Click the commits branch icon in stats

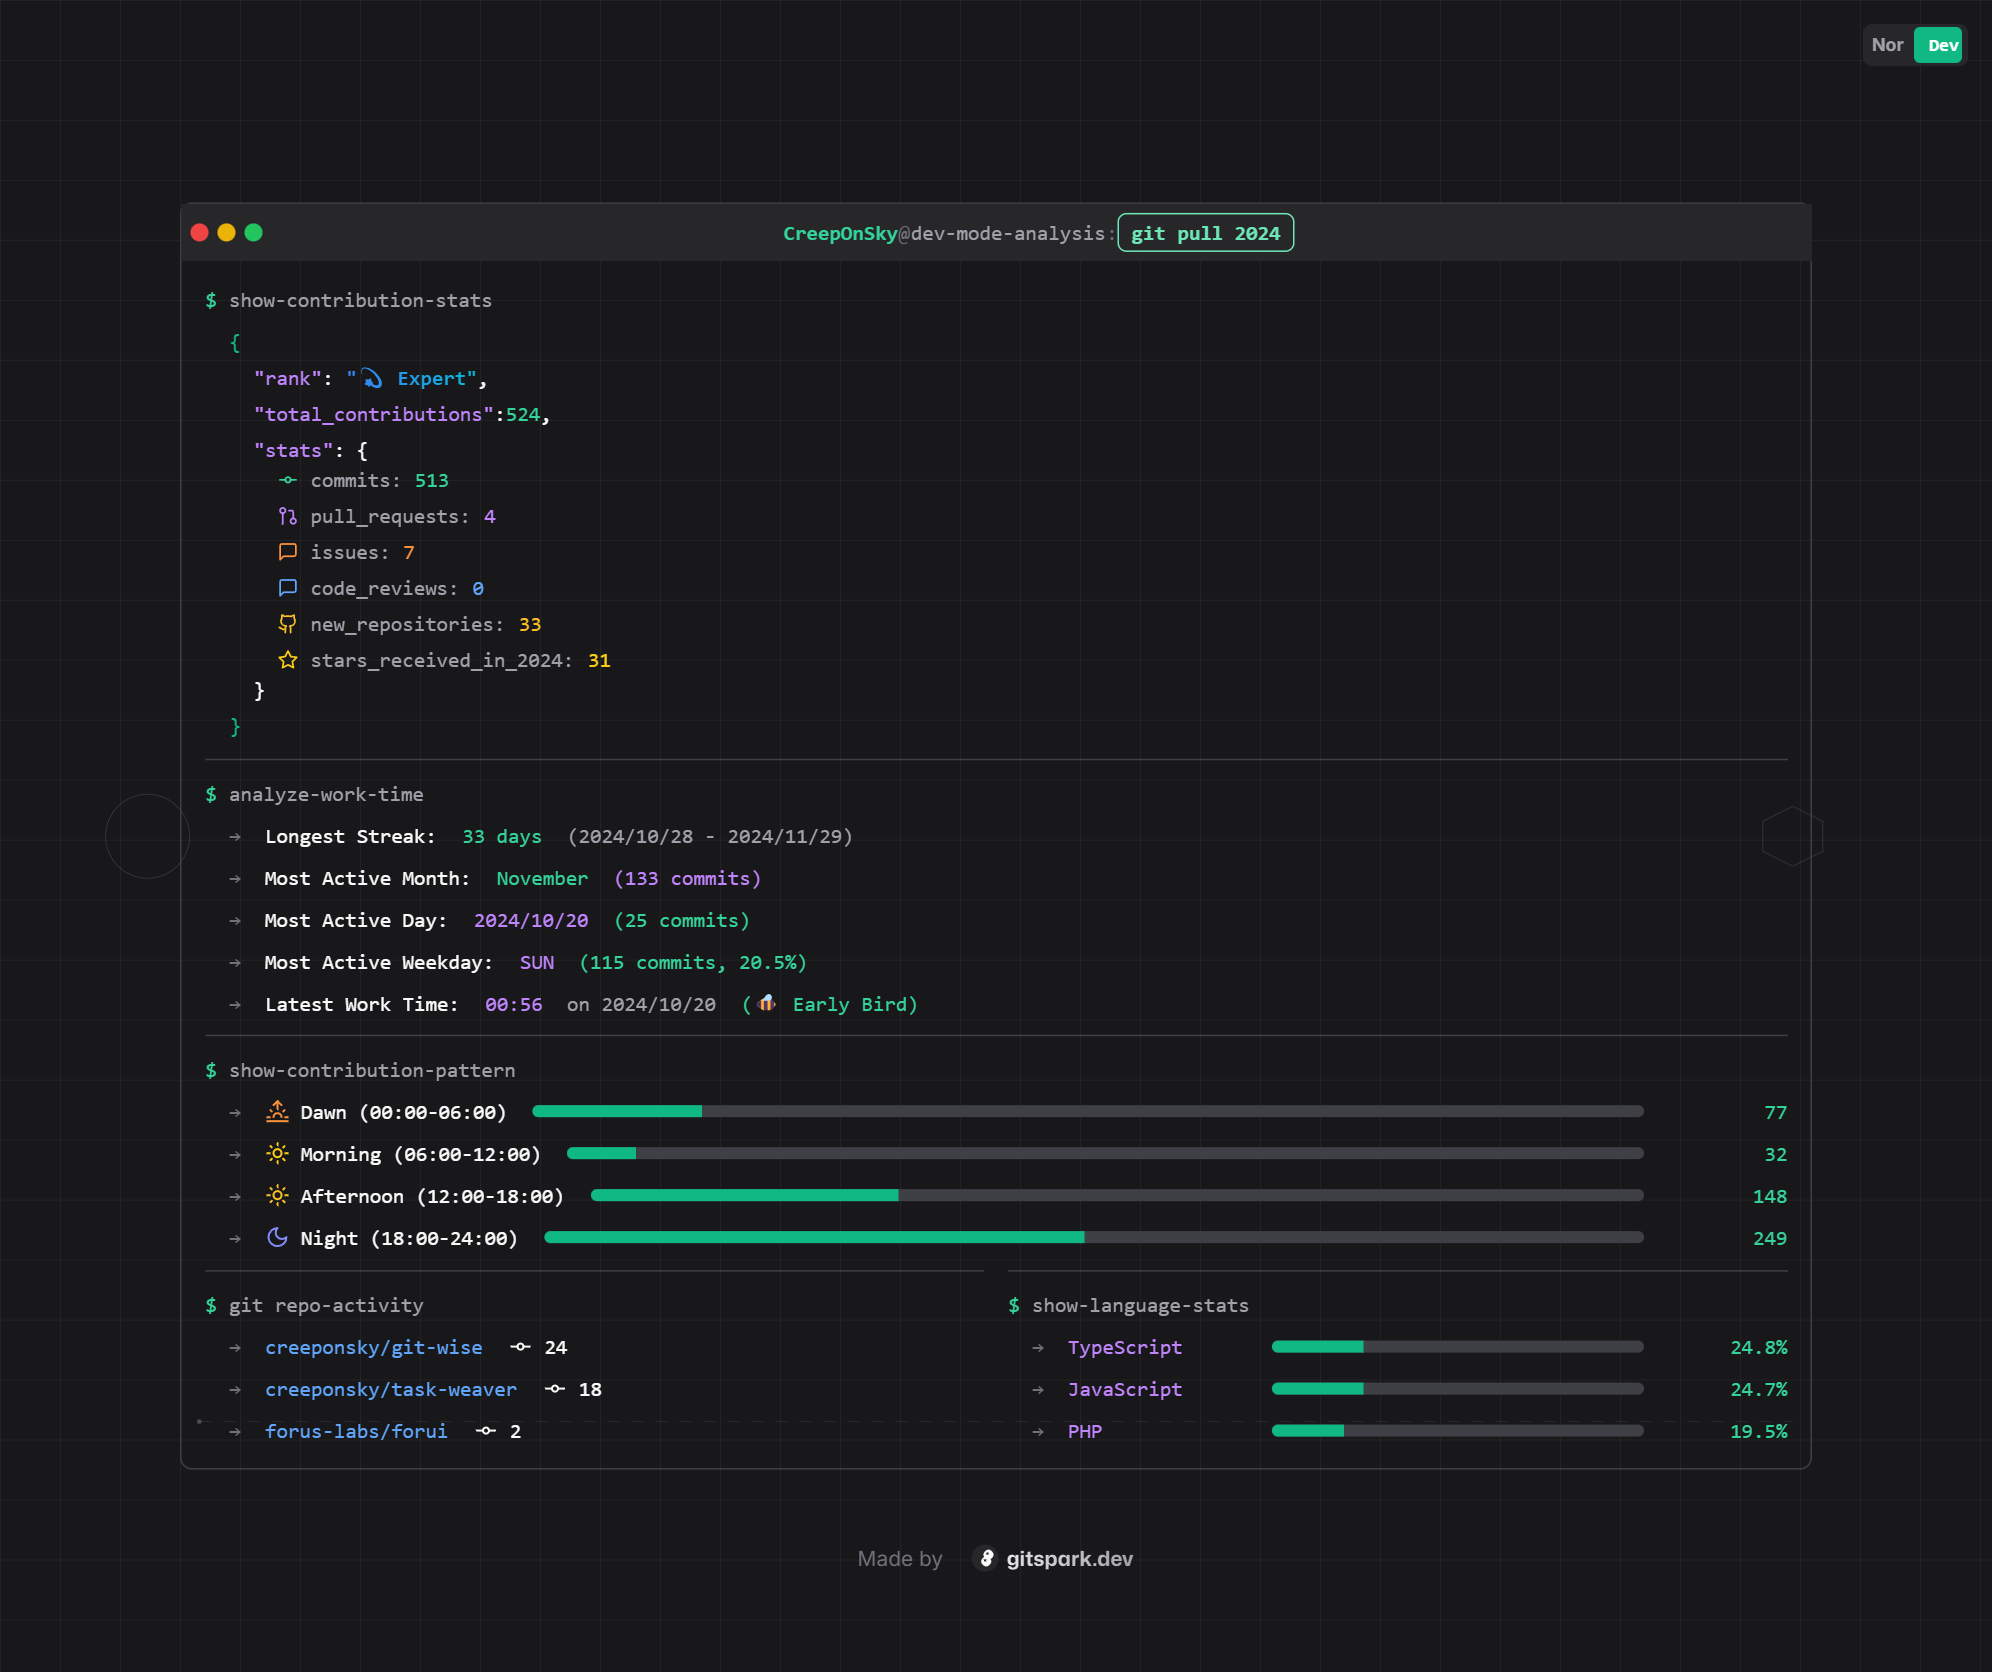tap(288, 480)
